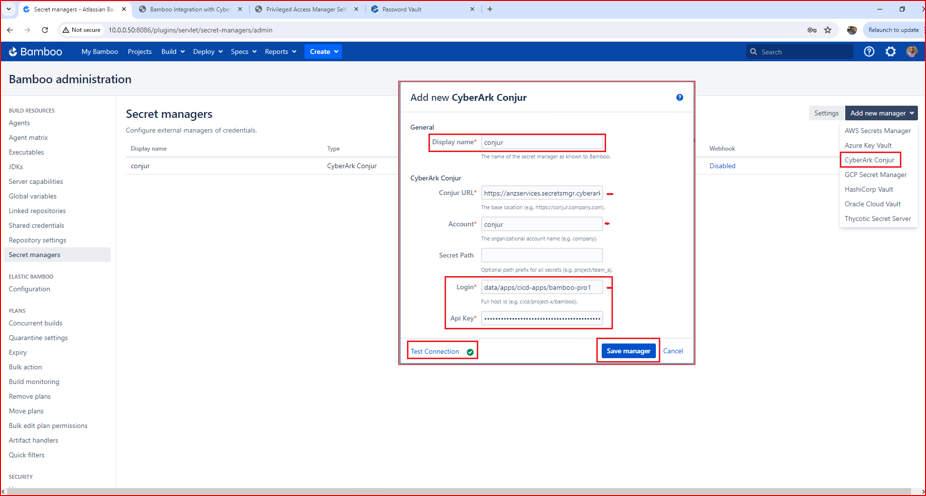
Task: Open Global variables in the sidebar
Action: 32,196
